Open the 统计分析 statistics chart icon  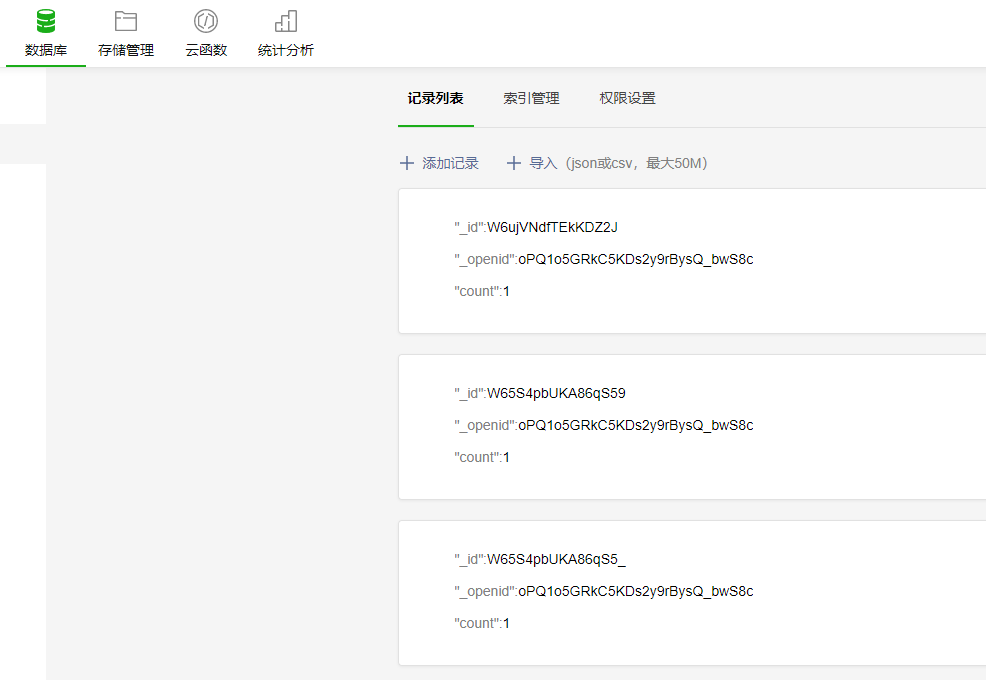coord(286,21)
